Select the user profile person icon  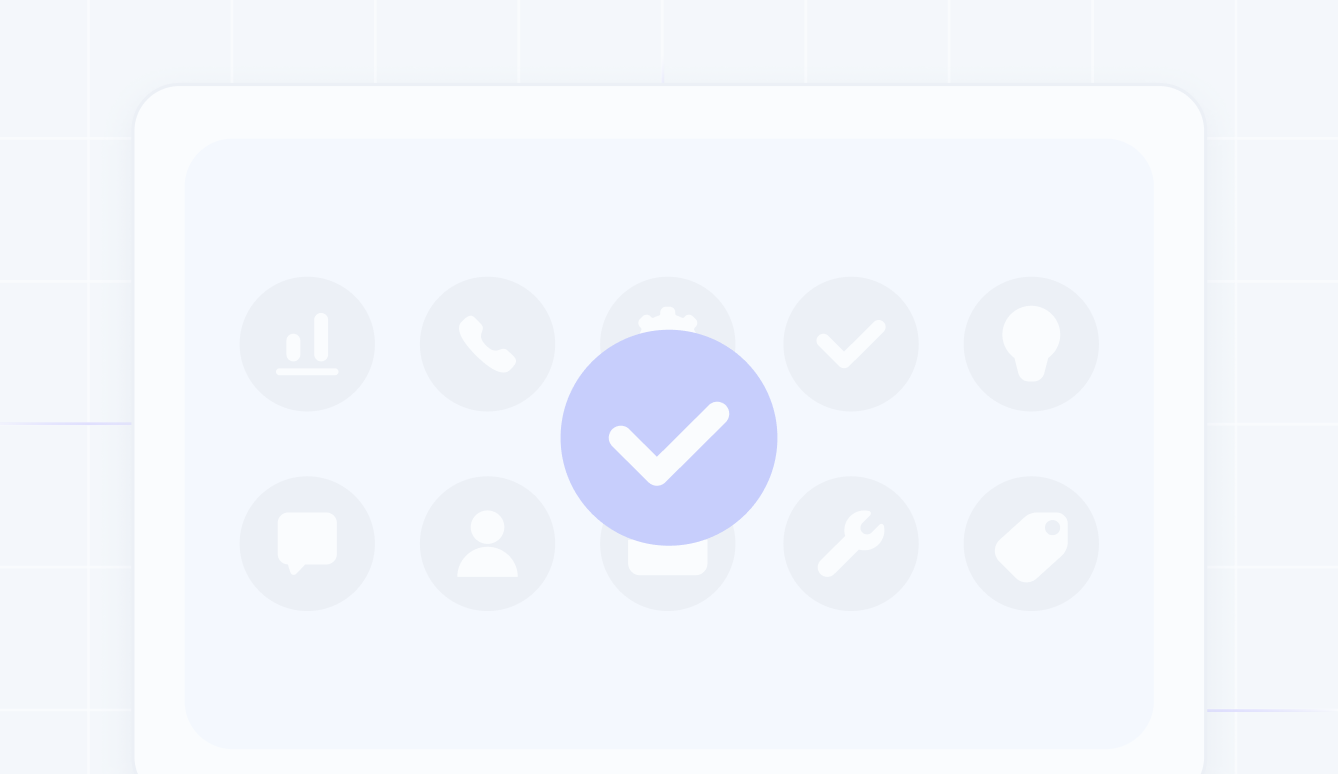point(487,543)
